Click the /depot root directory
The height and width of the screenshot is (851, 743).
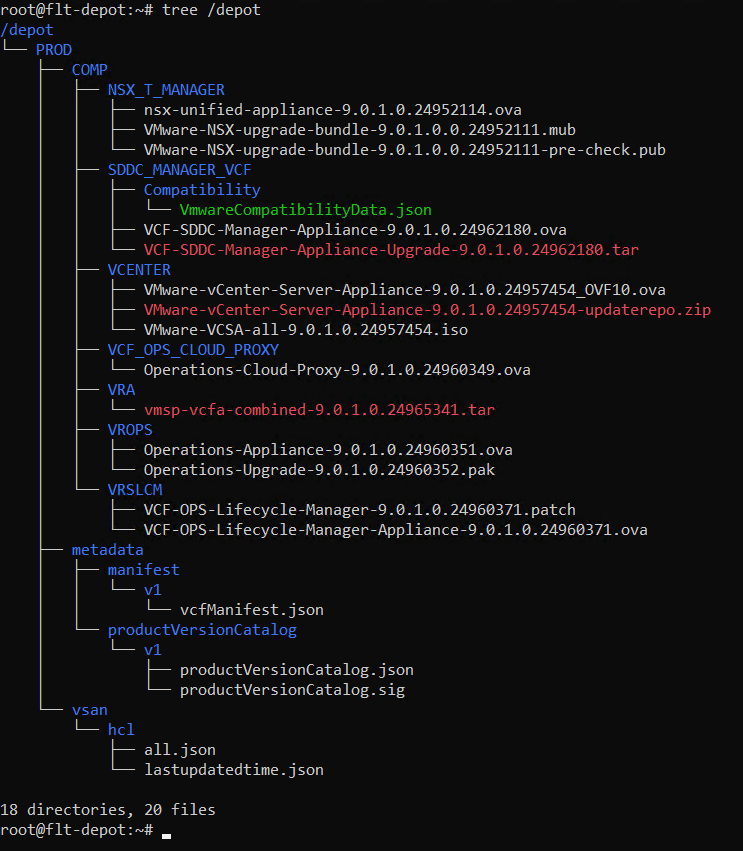click(27, 30)
